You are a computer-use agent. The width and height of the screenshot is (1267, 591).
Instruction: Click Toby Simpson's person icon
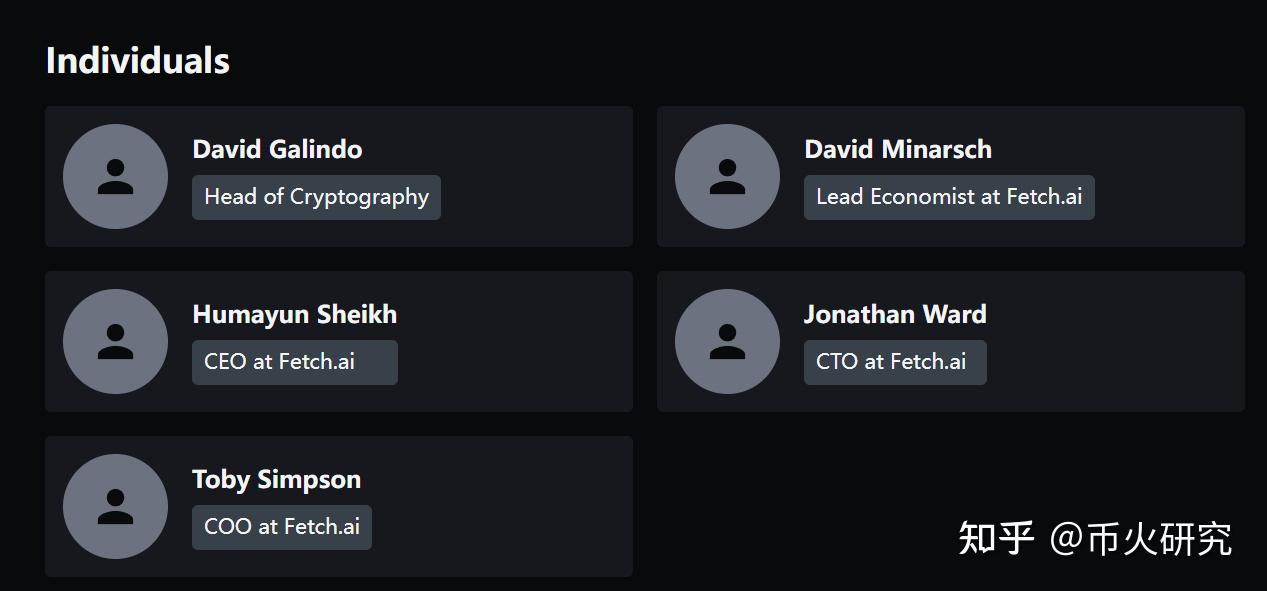[x=115, y=506]
